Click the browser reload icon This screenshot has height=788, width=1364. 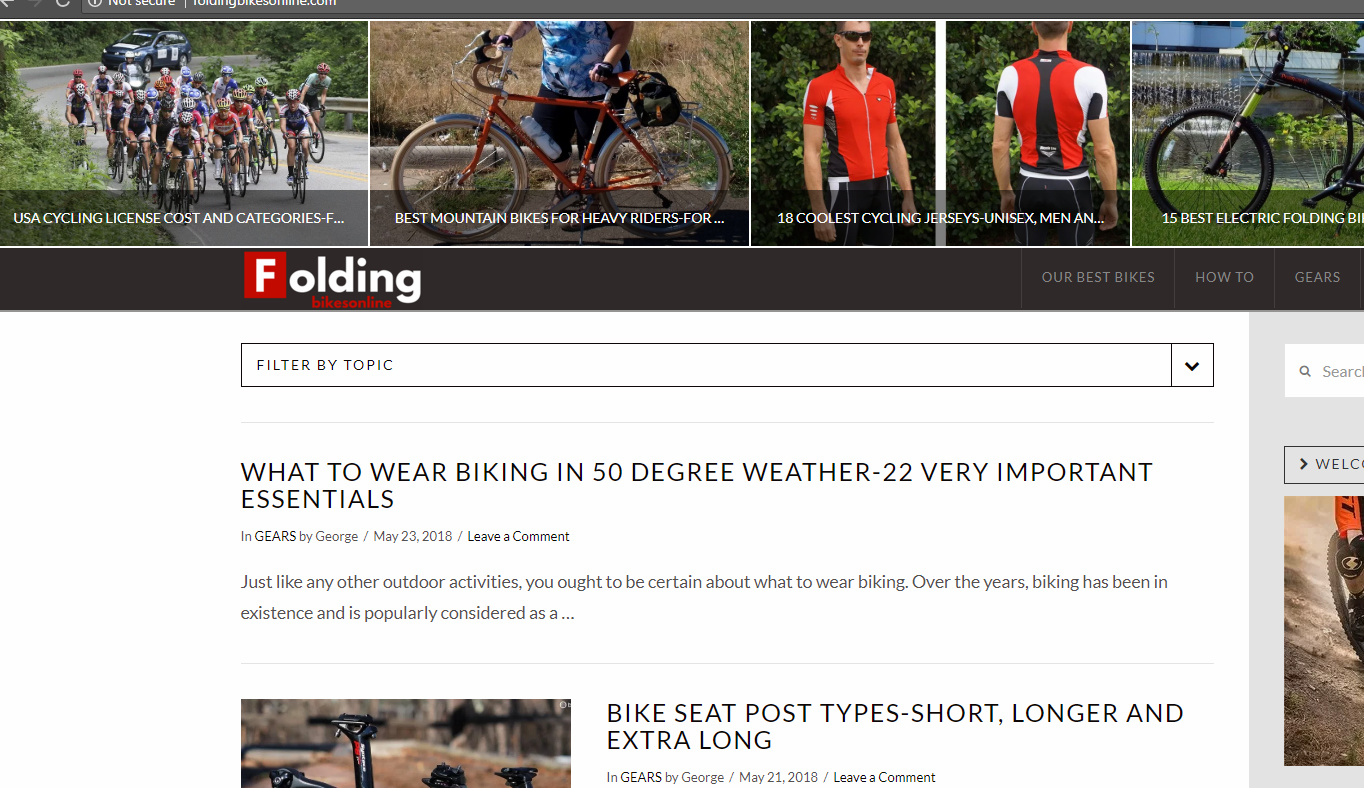point(63,3)
